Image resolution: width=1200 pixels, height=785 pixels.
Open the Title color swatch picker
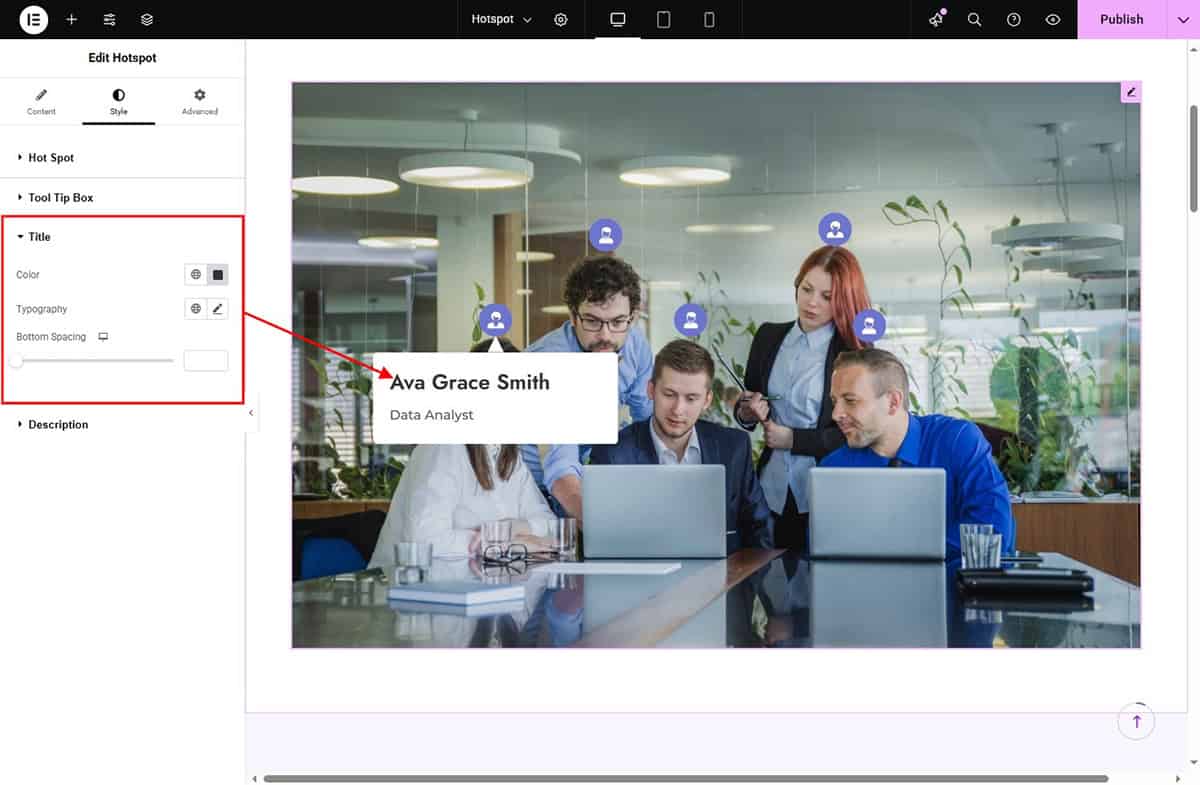click(218, 274)
